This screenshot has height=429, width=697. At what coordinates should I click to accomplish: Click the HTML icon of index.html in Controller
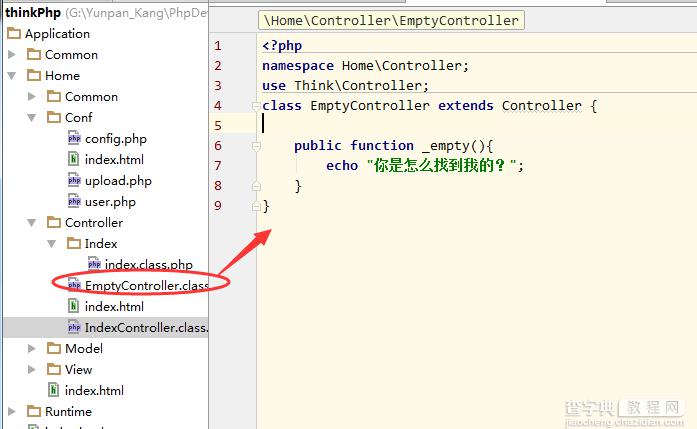click(x=74, y=306)
